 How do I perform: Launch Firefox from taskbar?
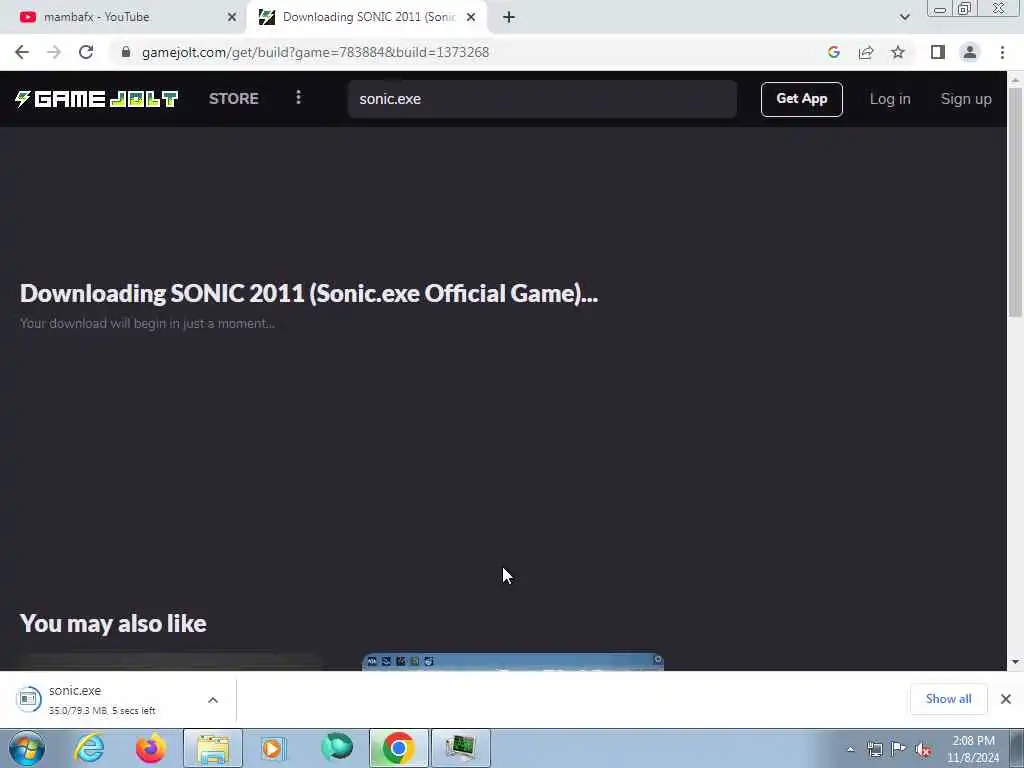coord(150,748)
